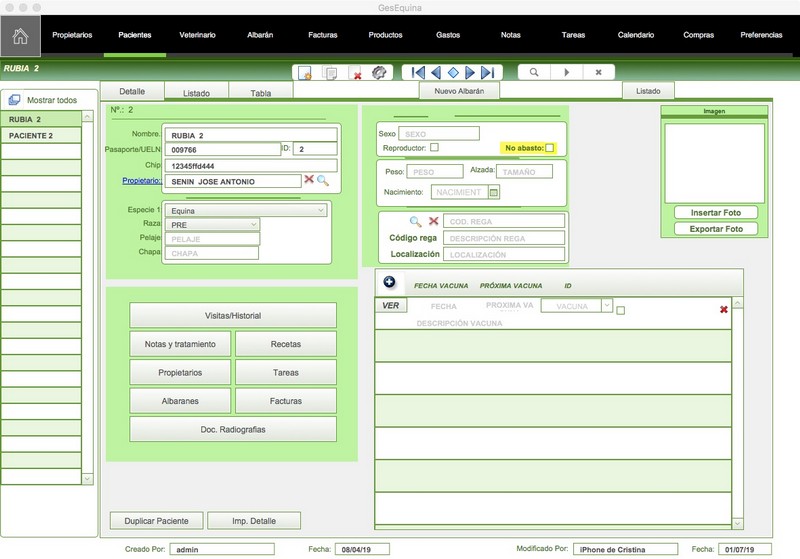The image size is (800, 559).
Task: Add a vaccine with the blue plus icon
Action: pos(389,283)
